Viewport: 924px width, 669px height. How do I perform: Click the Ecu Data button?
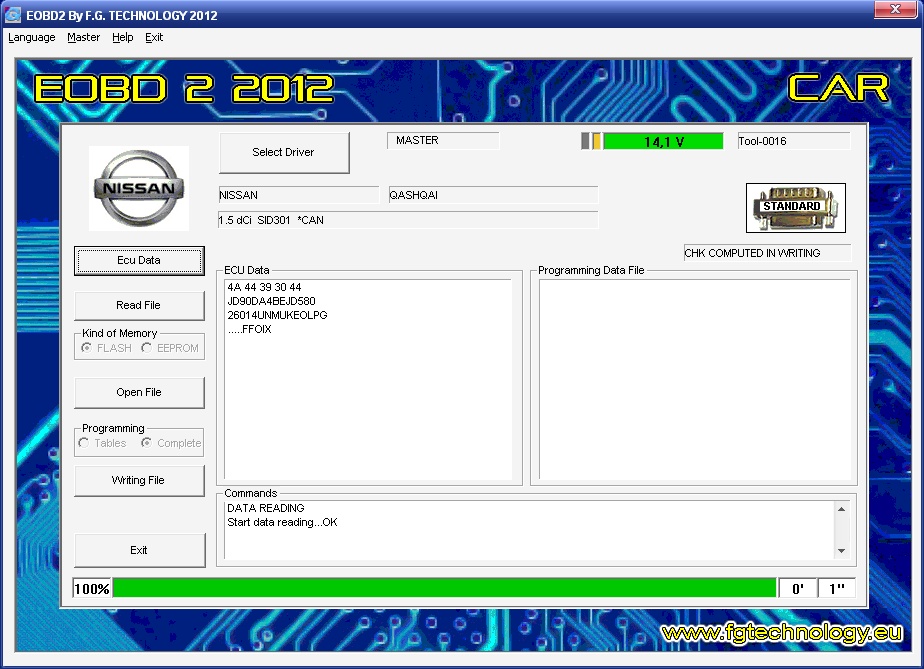click(139, 261)
